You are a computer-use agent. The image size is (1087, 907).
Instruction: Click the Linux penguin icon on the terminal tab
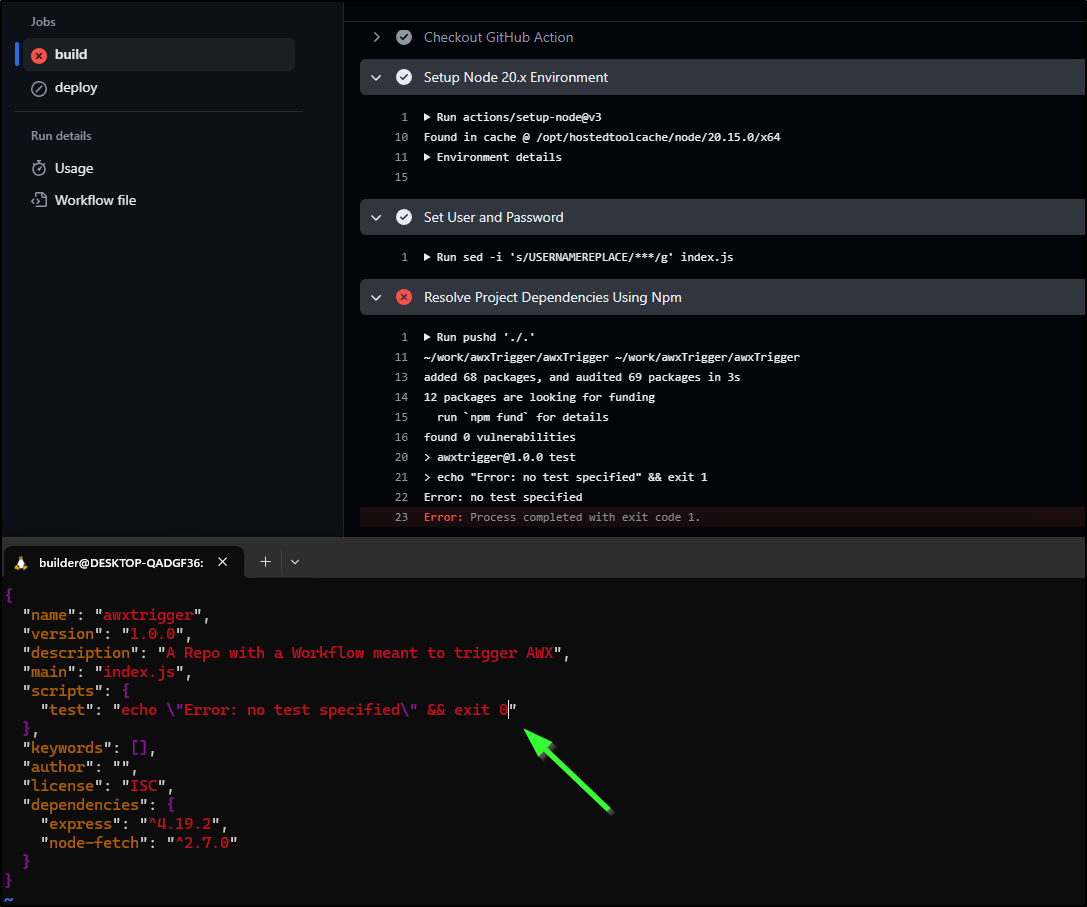[x=21, y=562]
